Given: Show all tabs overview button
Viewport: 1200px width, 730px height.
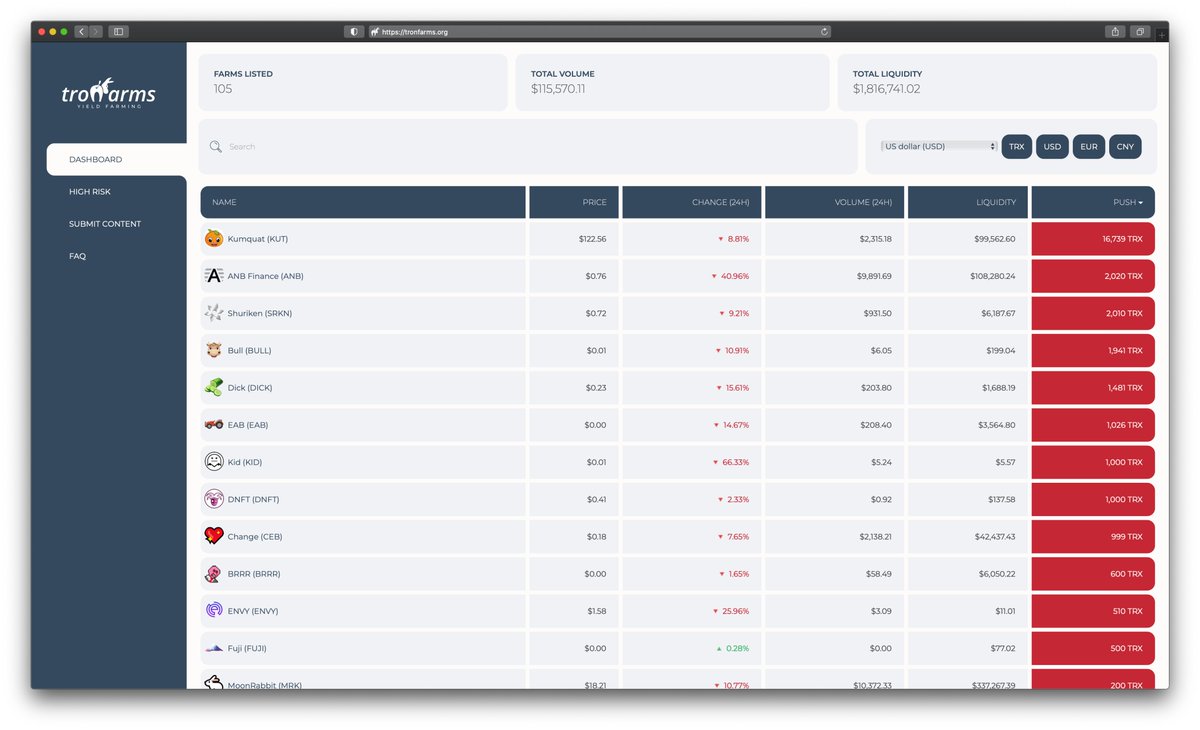Looking at the screenshot, I should (1139, 32).
